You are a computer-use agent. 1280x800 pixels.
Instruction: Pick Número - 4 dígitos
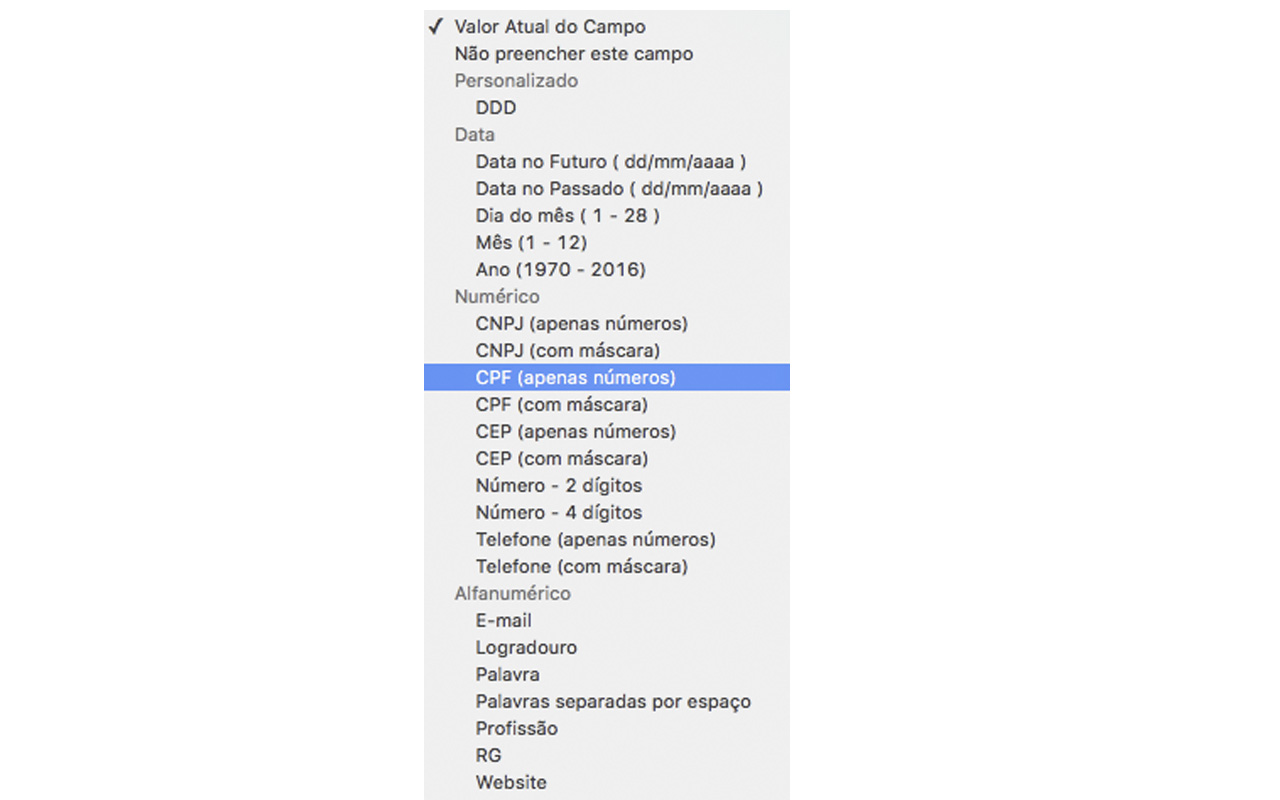click(558, 513)
